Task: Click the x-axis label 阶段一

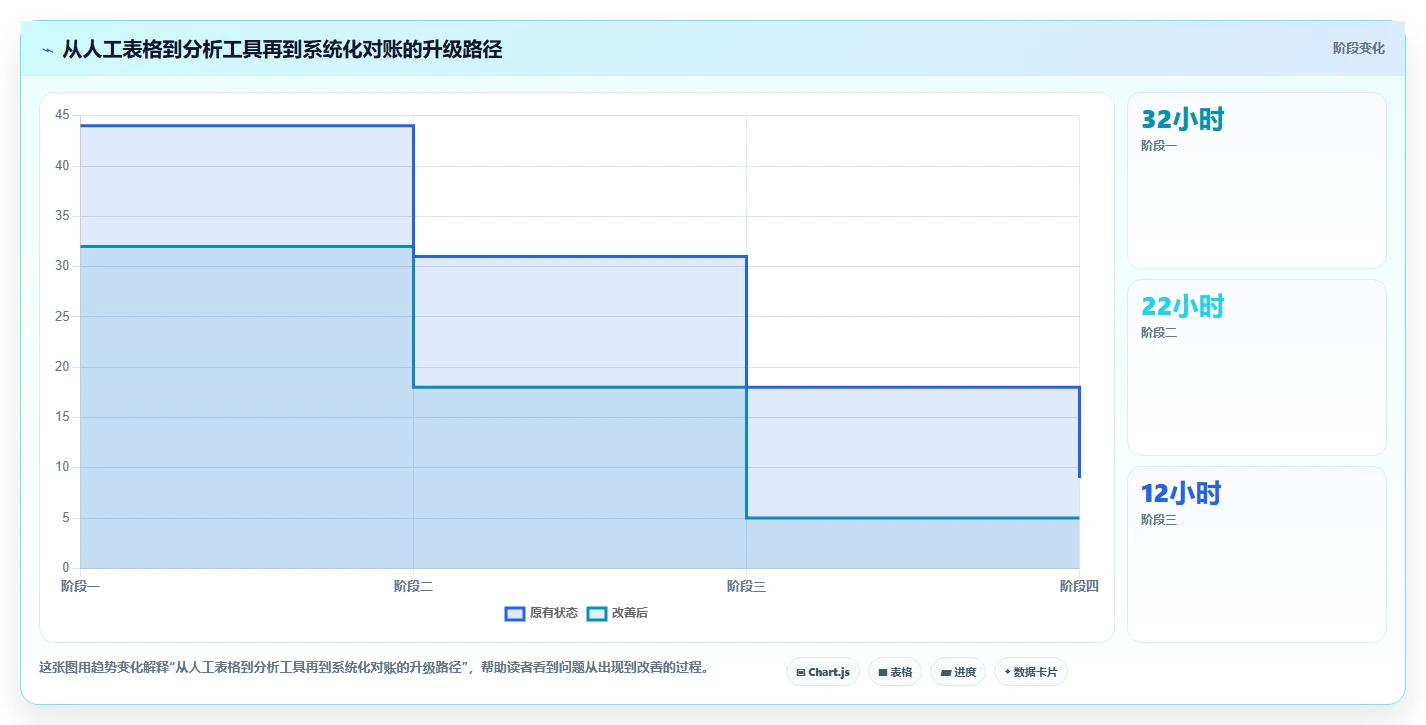Action: pyautogui.click(x=80, y=586)
